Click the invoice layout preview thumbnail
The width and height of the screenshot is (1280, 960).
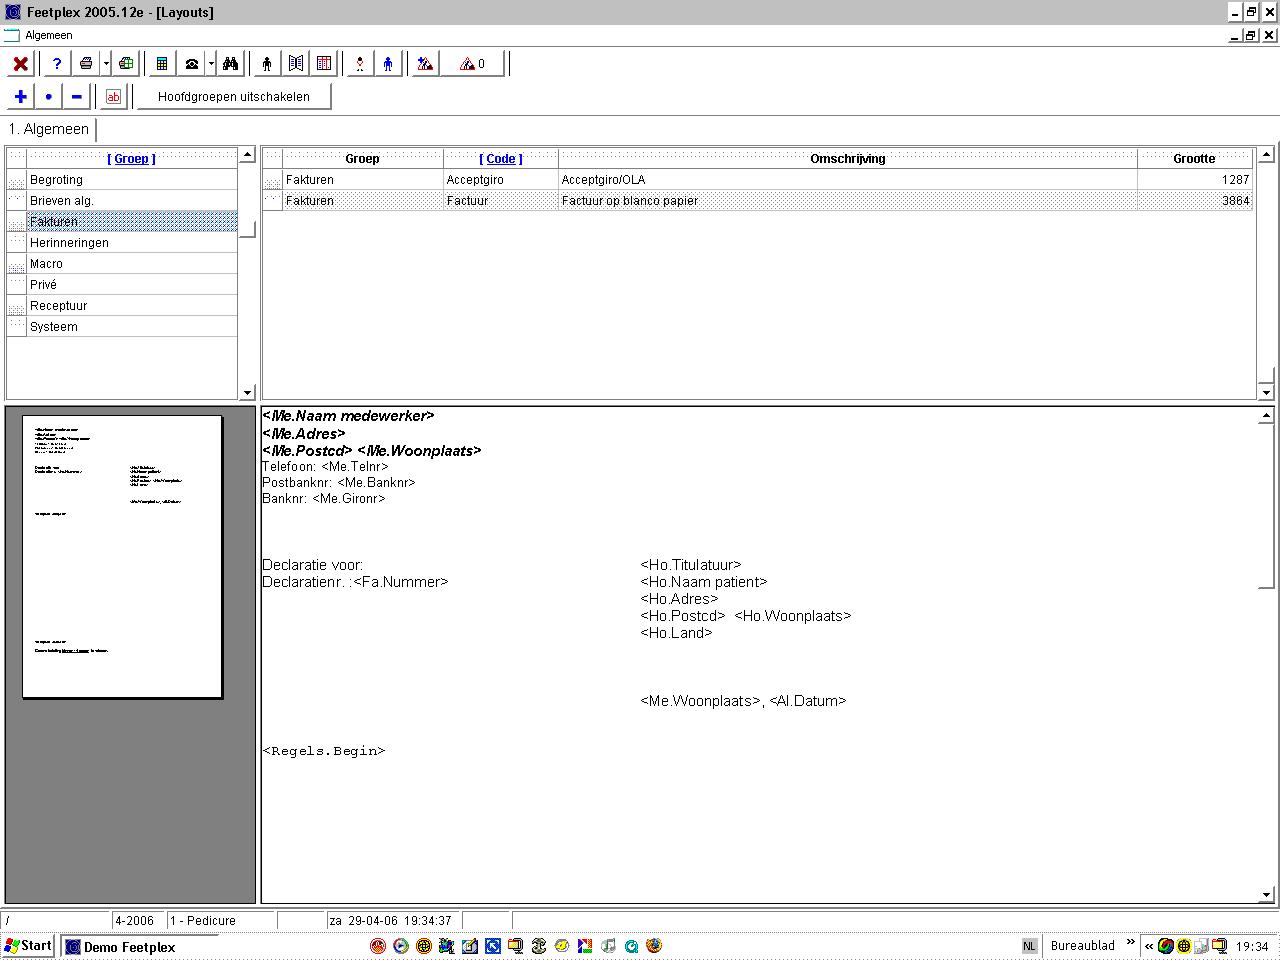pos(122,557)
